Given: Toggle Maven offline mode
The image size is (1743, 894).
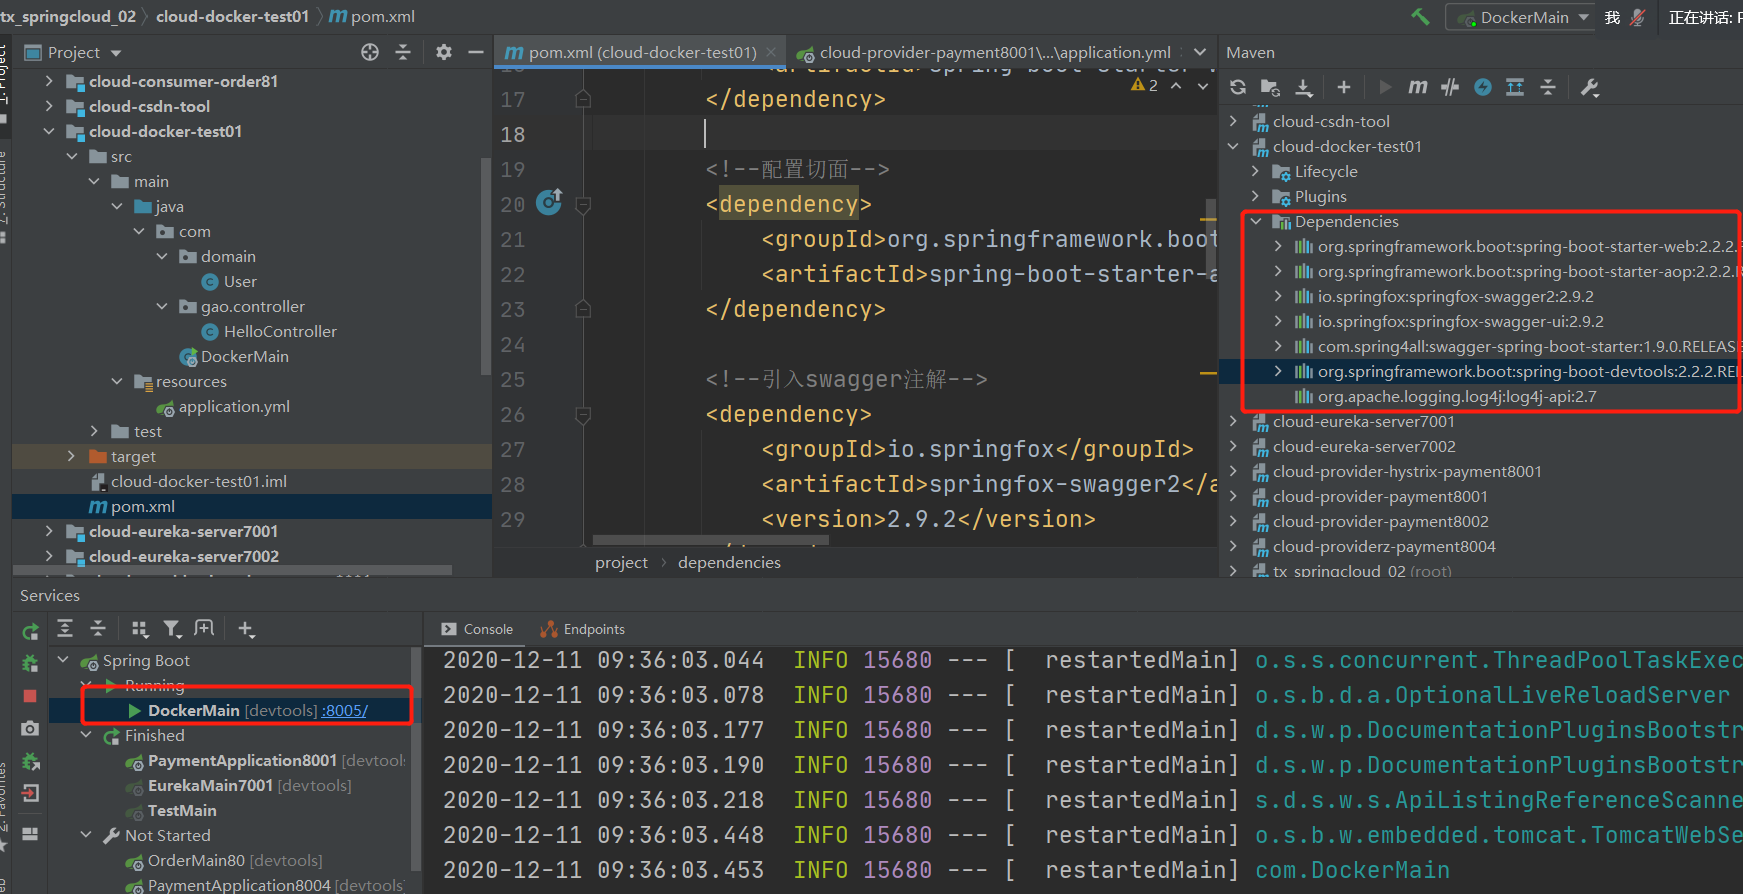Looking at the screenshot, I should [1450, 87].
